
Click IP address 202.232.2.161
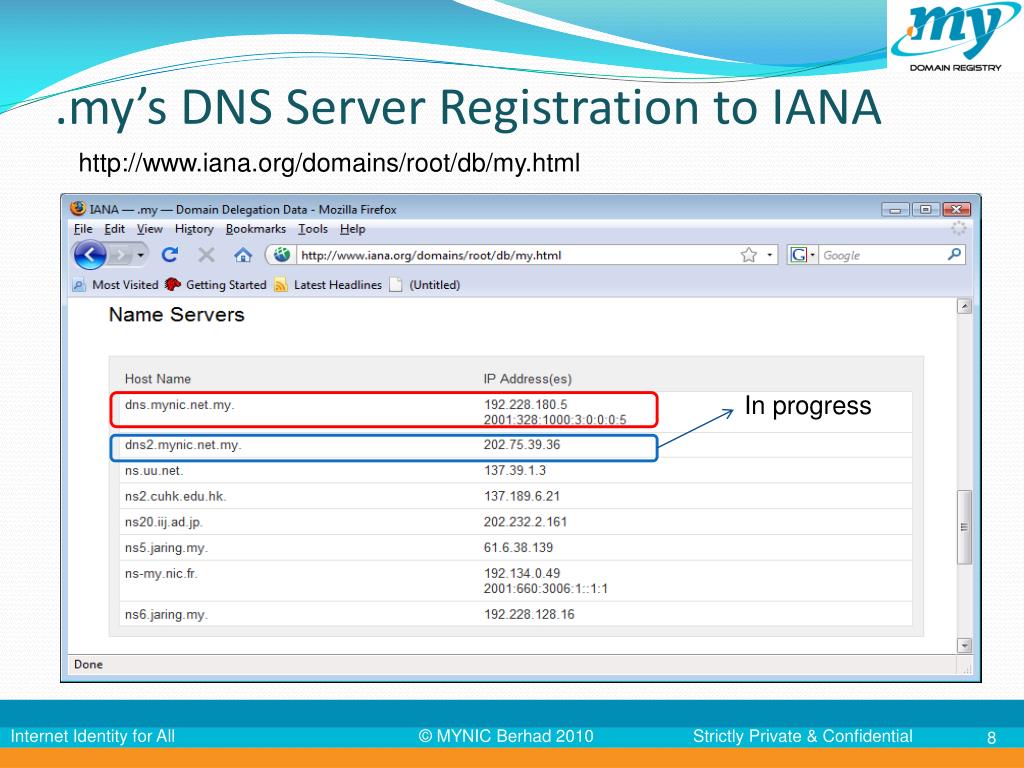[525, 522]
